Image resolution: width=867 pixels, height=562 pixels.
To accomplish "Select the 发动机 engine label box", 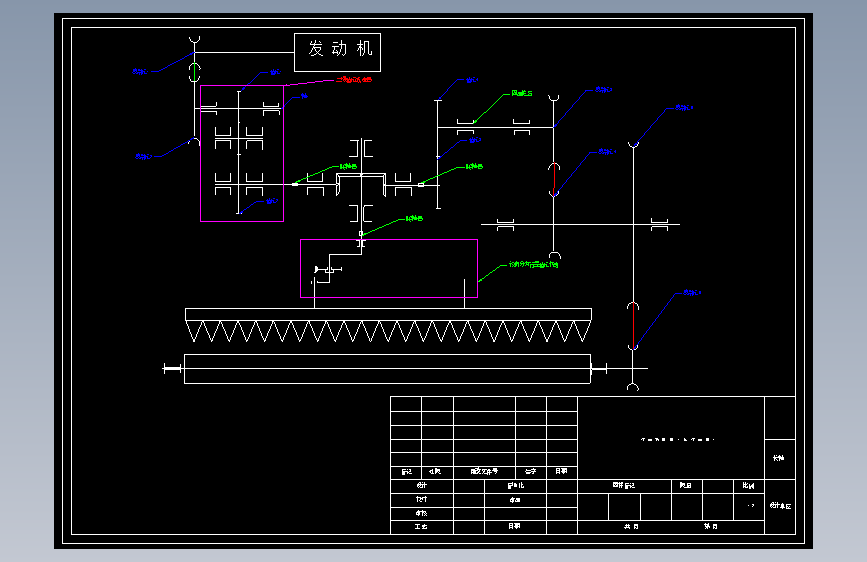I will tap(337, 53).
